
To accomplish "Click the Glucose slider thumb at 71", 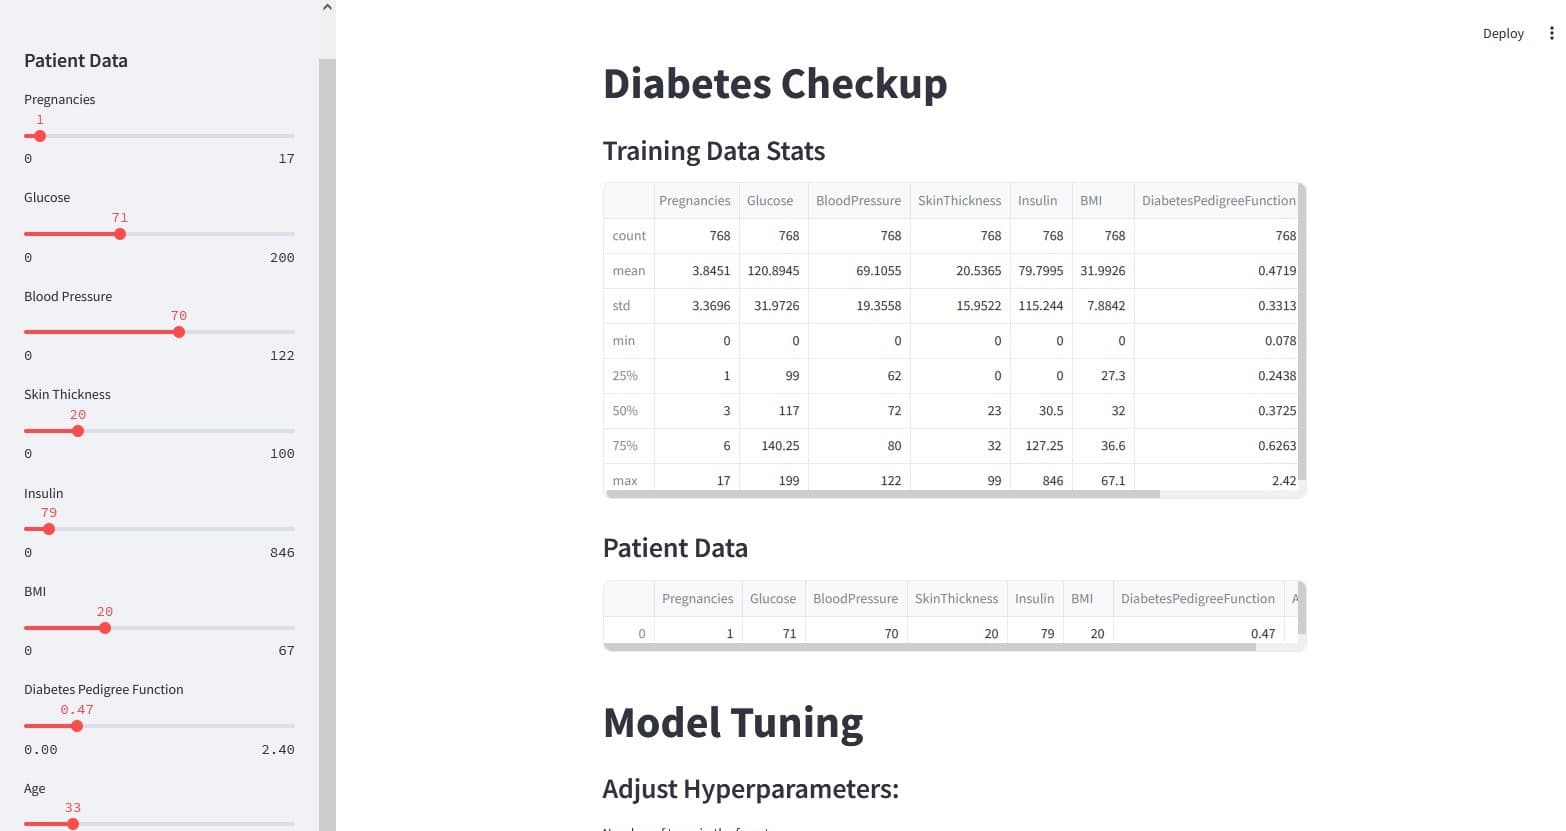I will click(x=120, y=234).
